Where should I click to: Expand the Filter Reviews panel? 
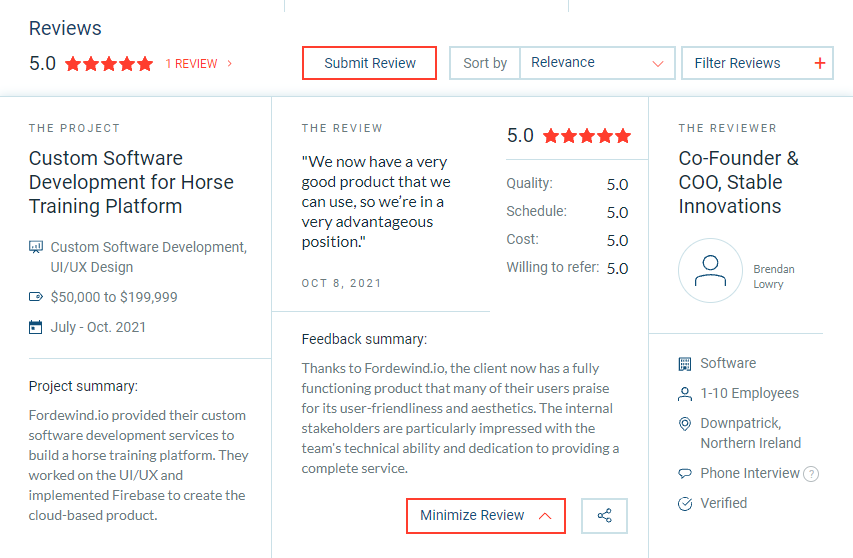click(758, 63)
